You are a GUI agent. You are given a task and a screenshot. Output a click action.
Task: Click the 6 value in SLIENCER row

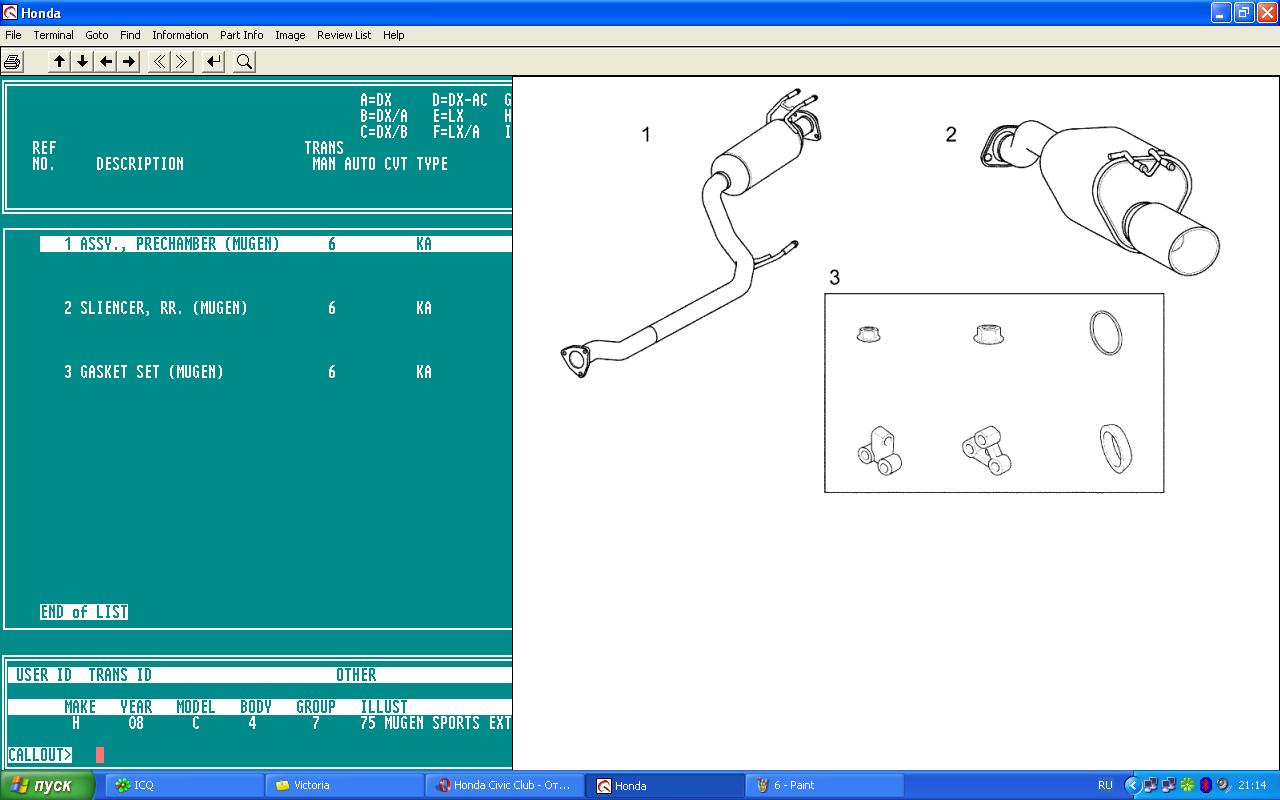332,308
